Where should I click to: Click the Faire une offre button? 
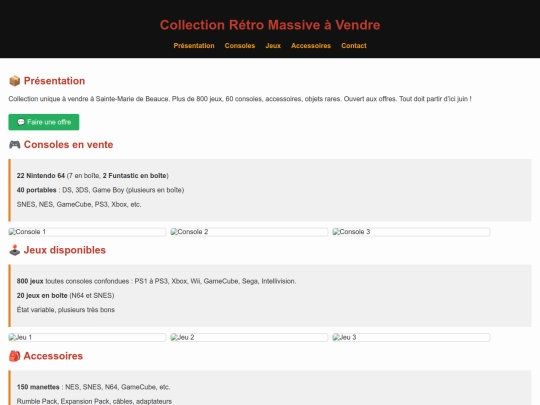click(x=44, y=122)
